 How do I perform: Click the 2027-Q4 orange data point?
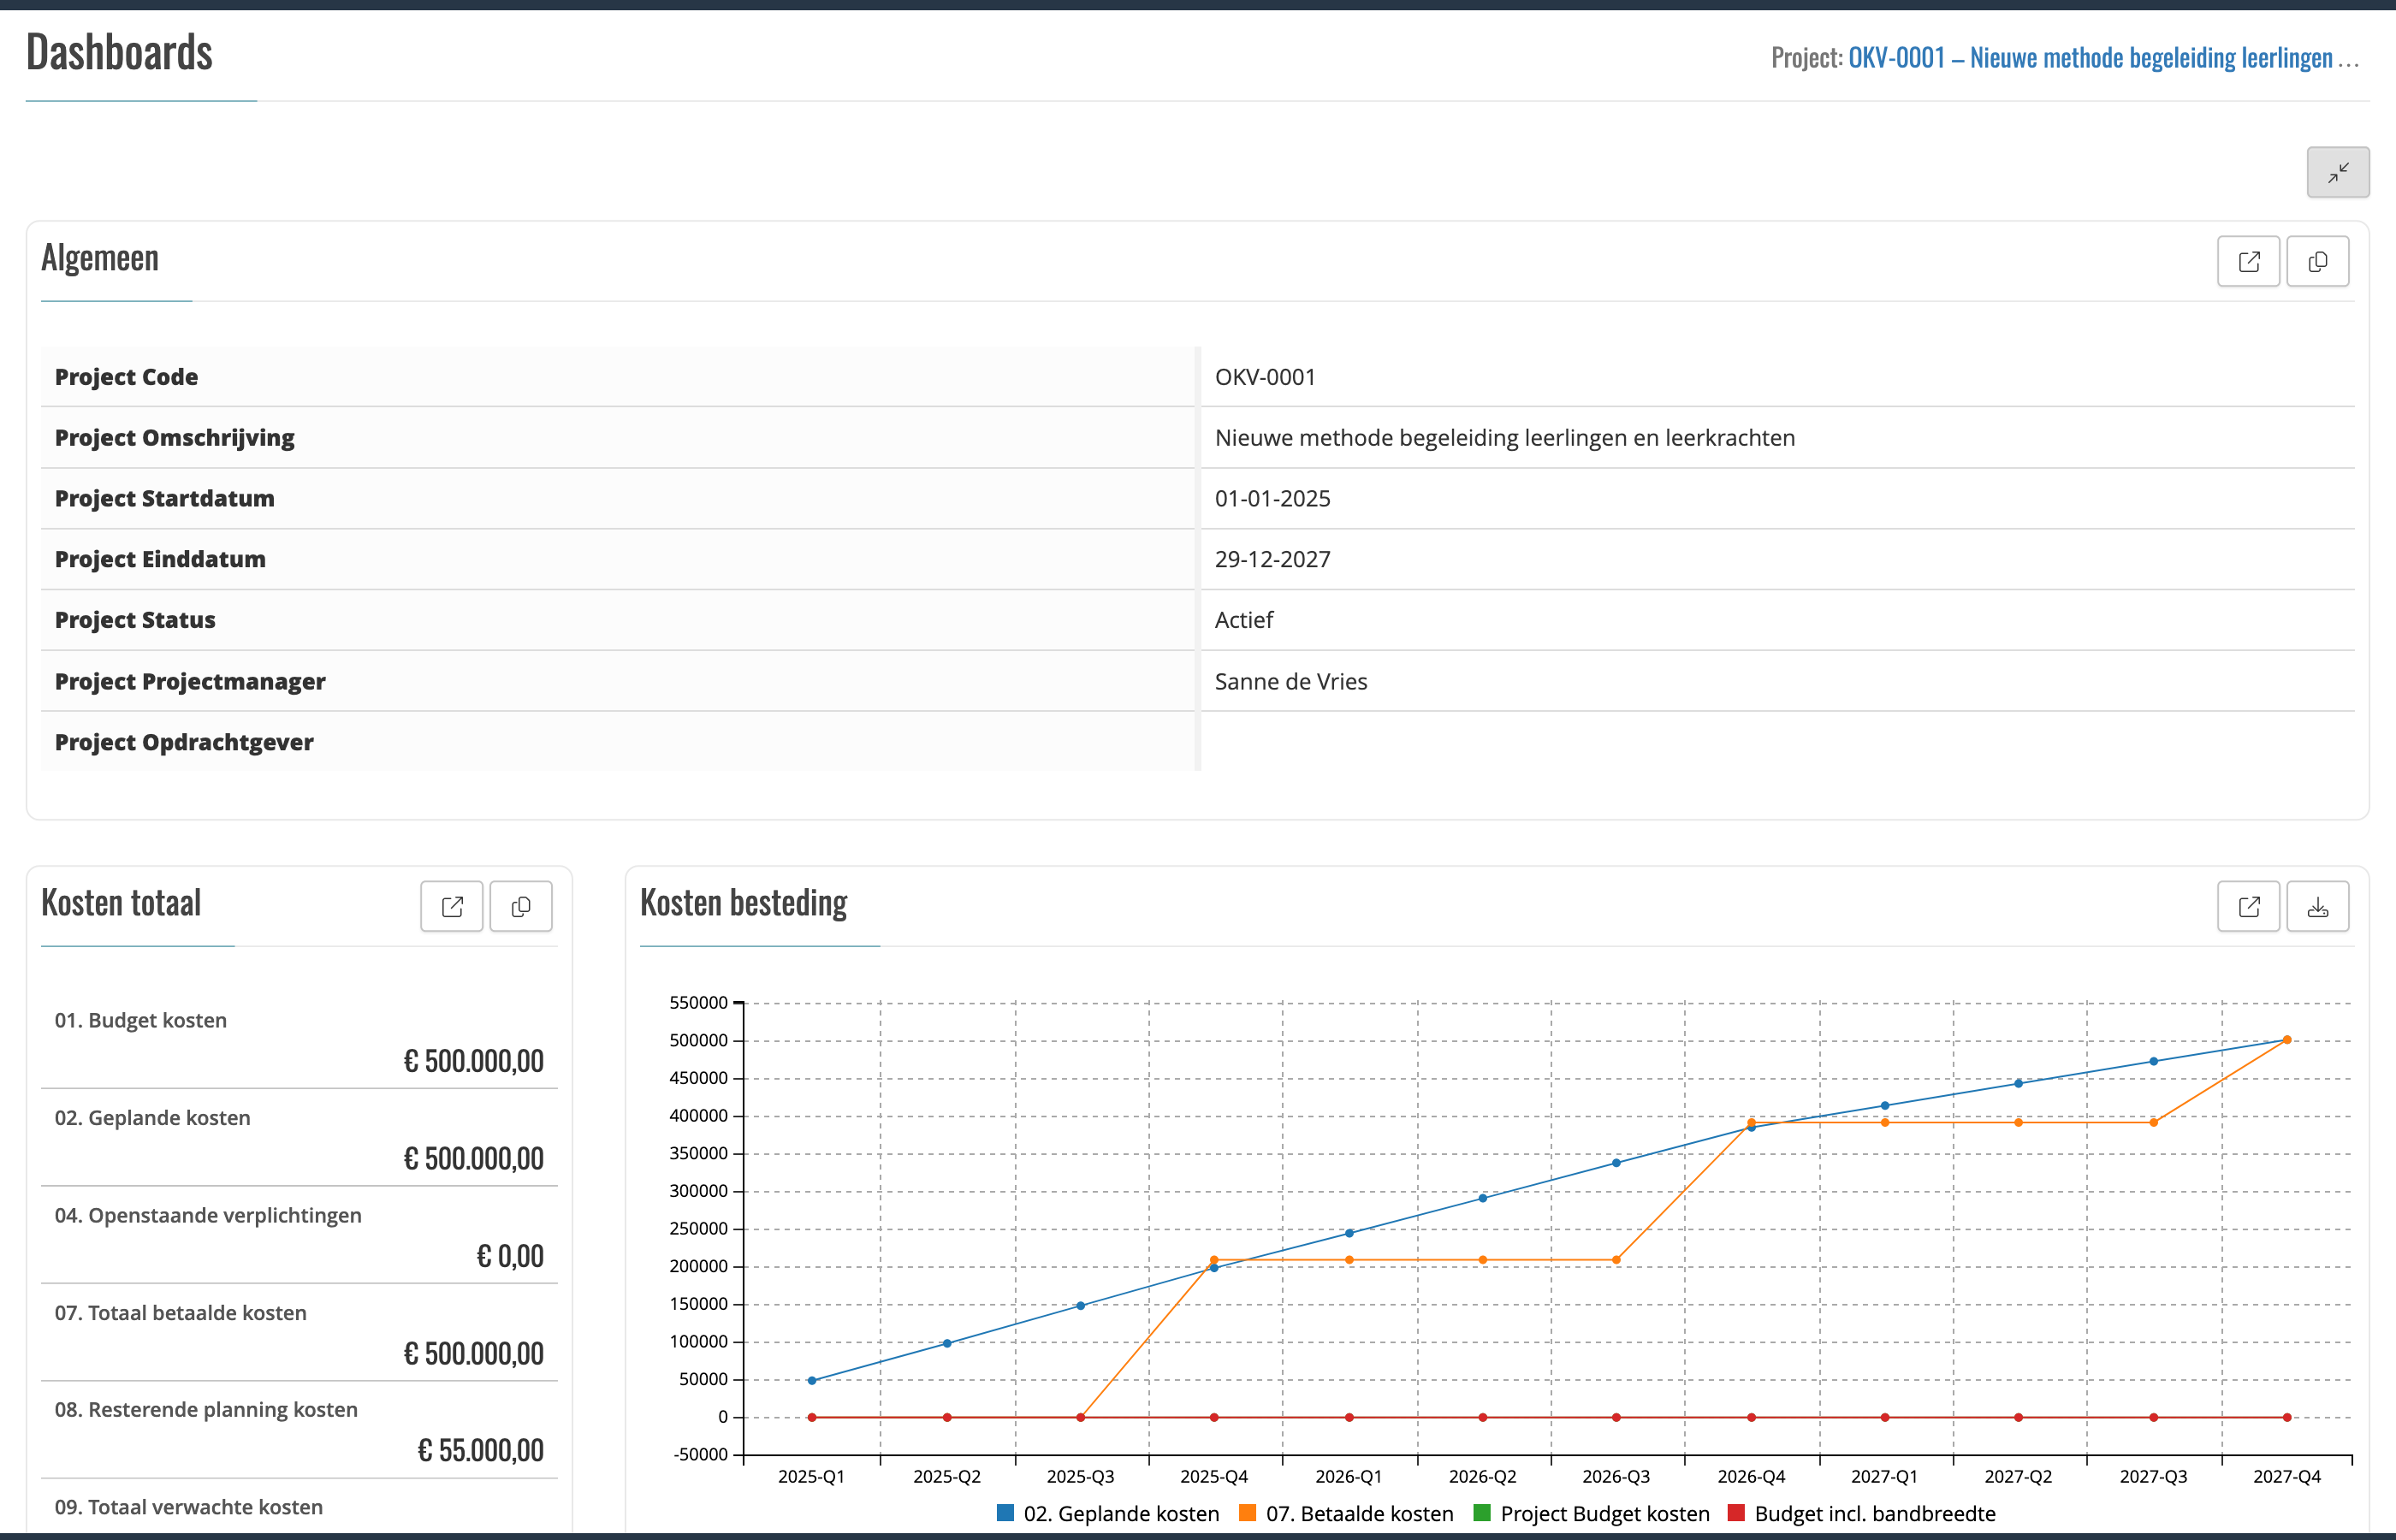tap(2287, 1040)
